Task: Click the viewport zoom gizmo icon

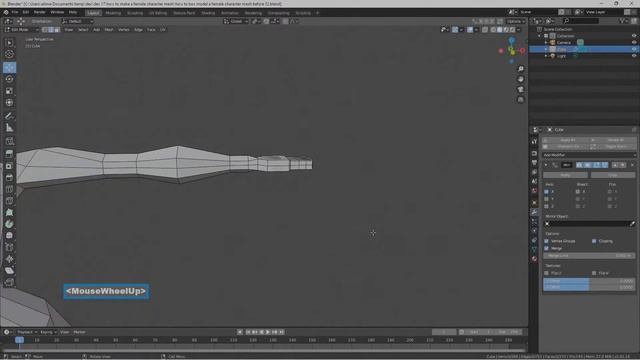Action: tap(520, 69)
